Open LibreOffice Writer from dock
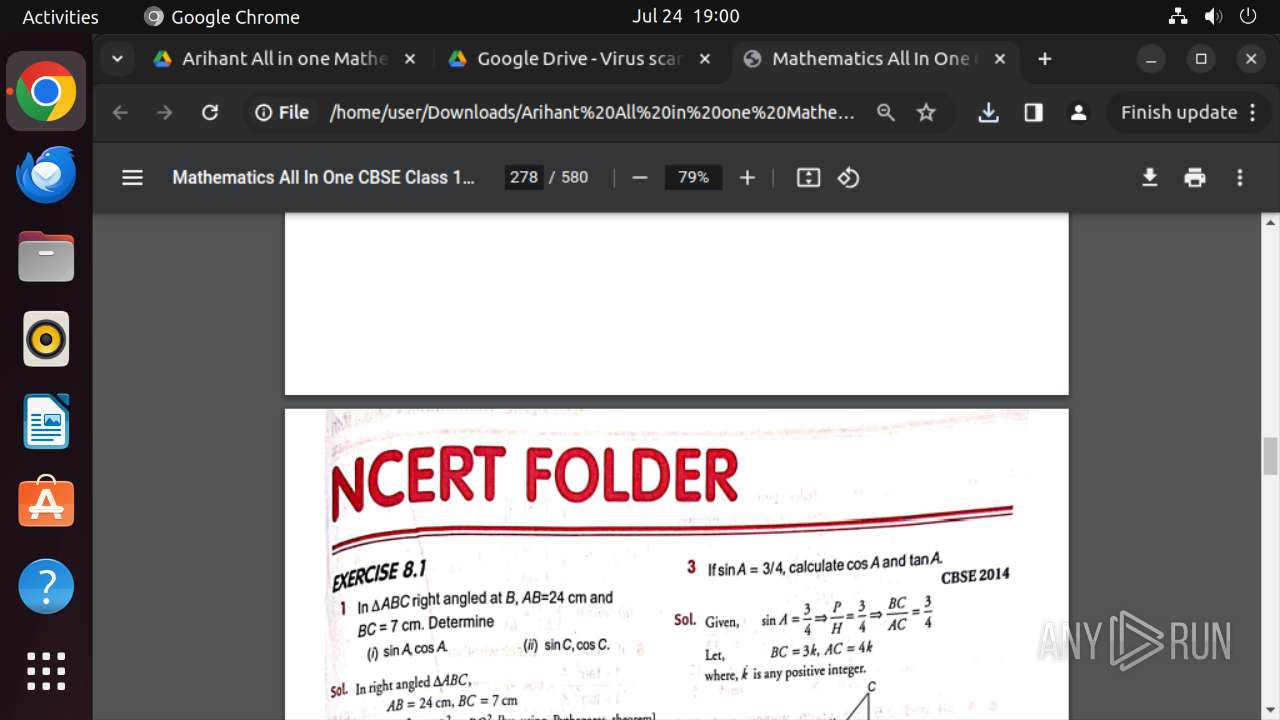Screen dimensions: 1280x720 click(46, 420)
